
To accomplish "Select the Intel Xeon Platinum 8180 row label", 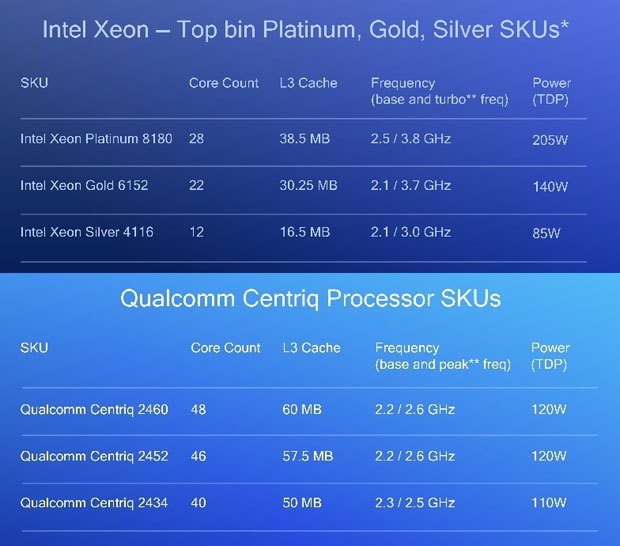I will pyautogui.click(x=93, y=139).
